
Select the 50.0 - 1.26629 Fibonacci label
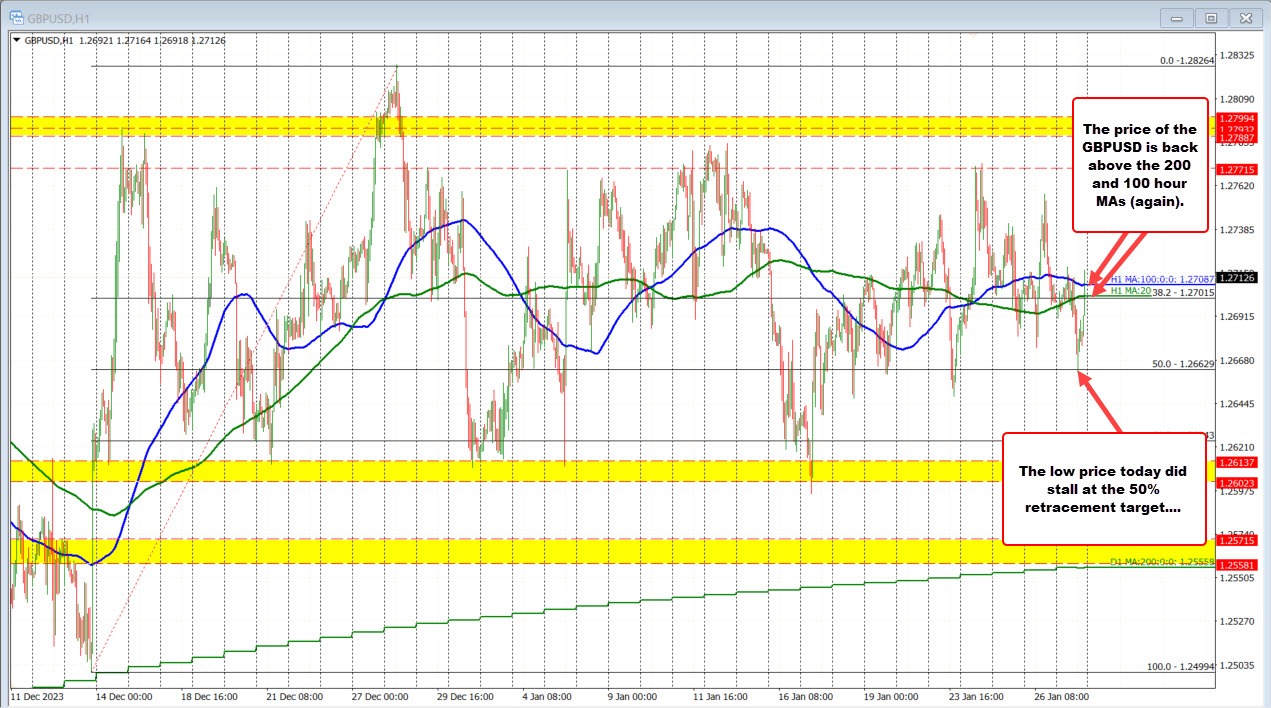1183,364
